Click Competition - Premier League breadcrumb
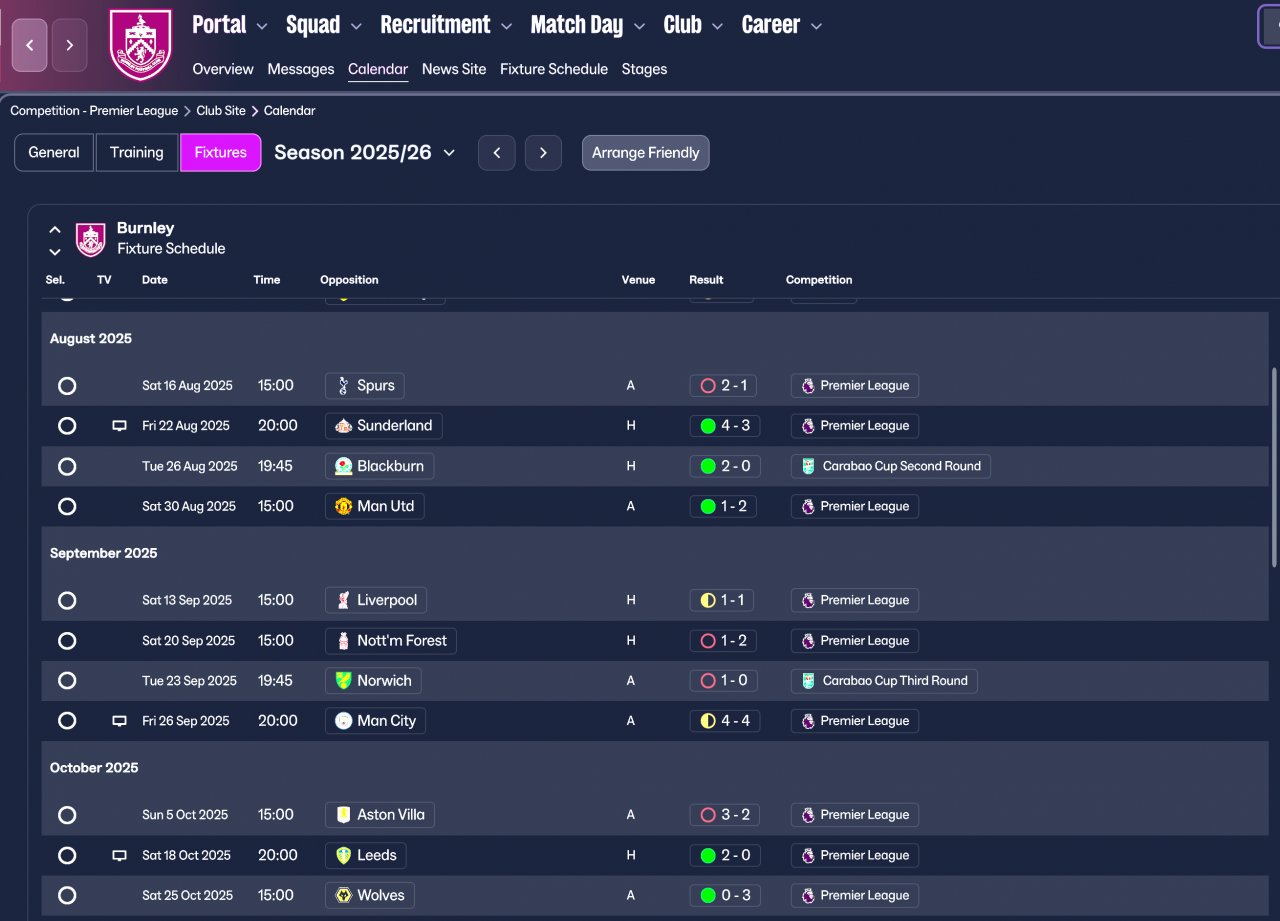 (x=94, y=111)
